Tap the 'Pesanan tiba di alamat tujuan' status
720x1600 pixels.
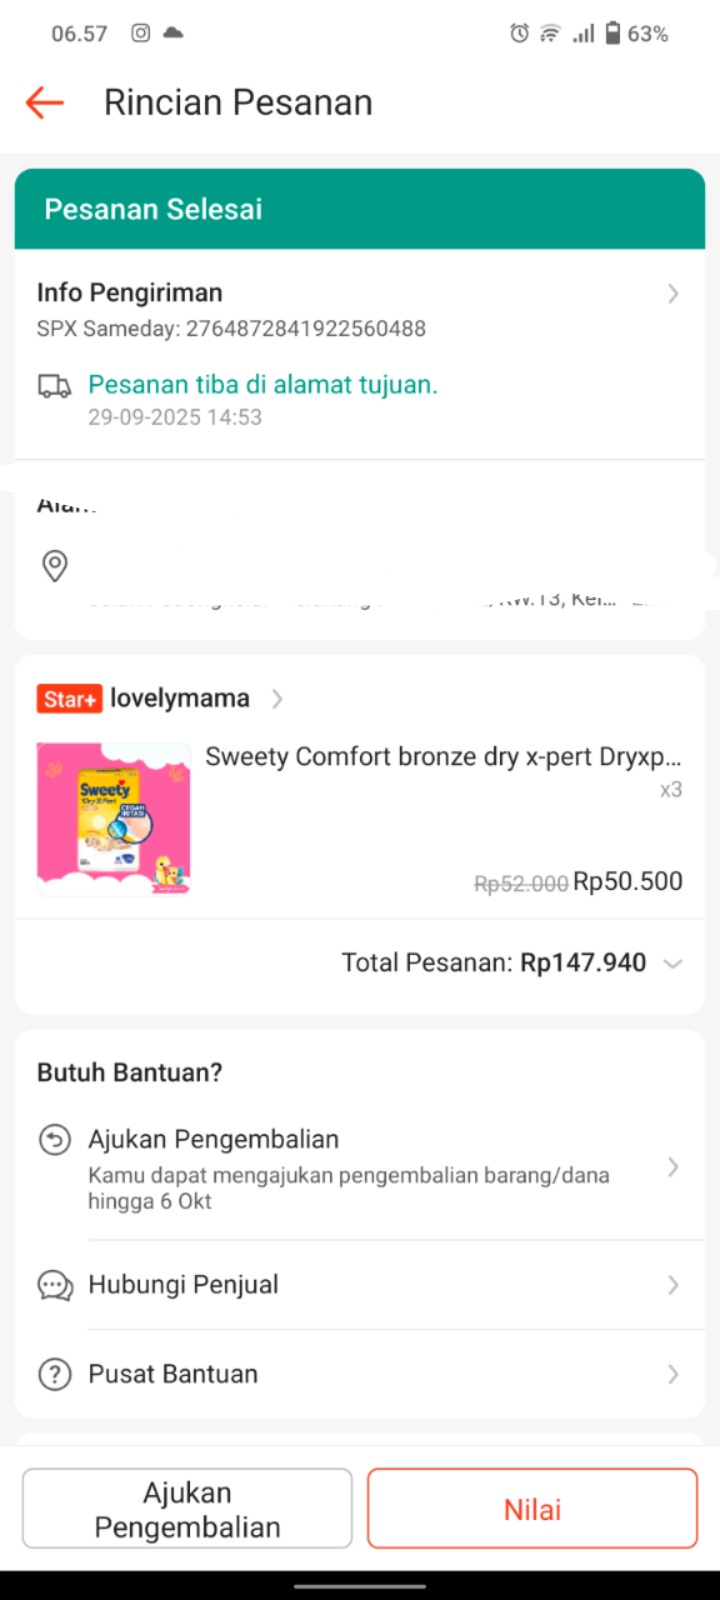pyautogui.click(x=263, y=385)
